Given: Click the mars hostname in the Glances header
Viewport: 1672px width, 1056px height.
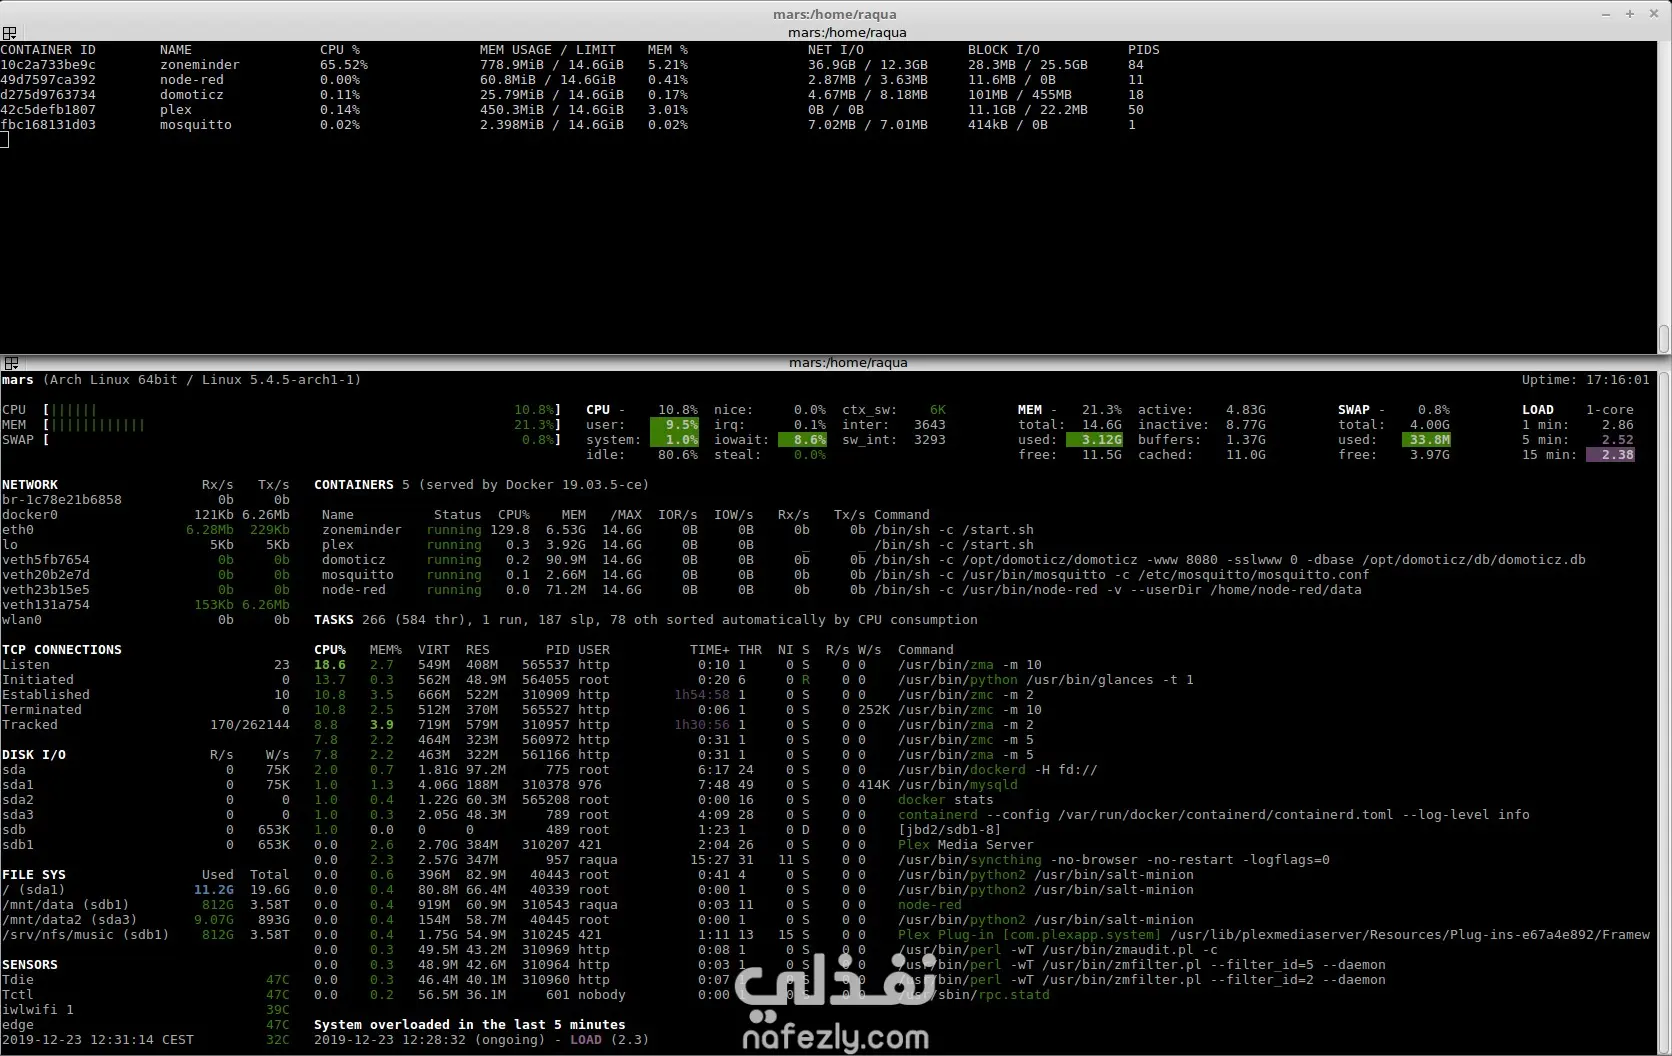Looking at the screenshot, I should pyautogui.click(x=18, y=380).
